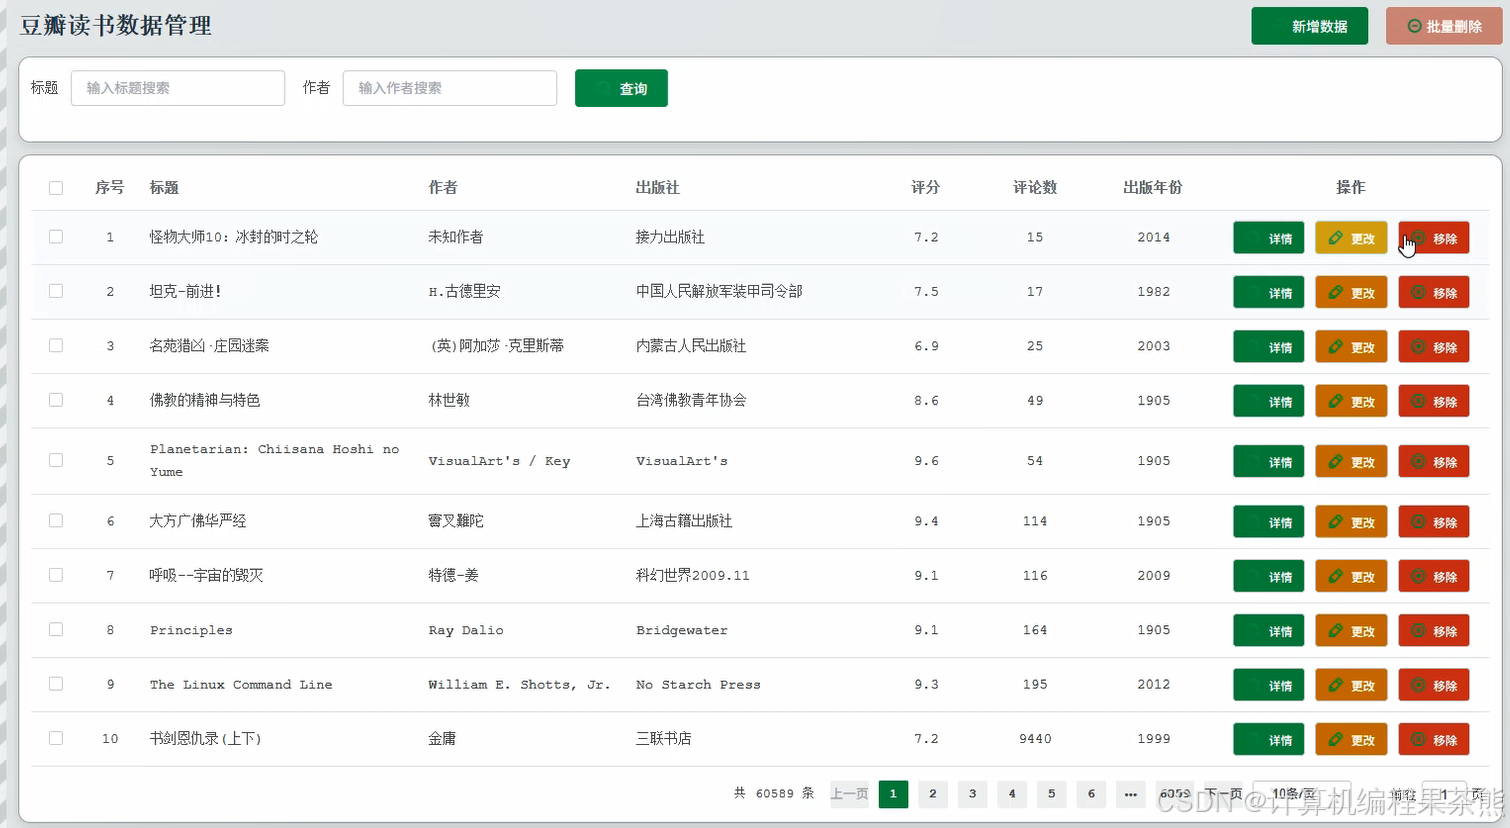
Task: Click the 新增数据 button
Action: pos(1309,26)
